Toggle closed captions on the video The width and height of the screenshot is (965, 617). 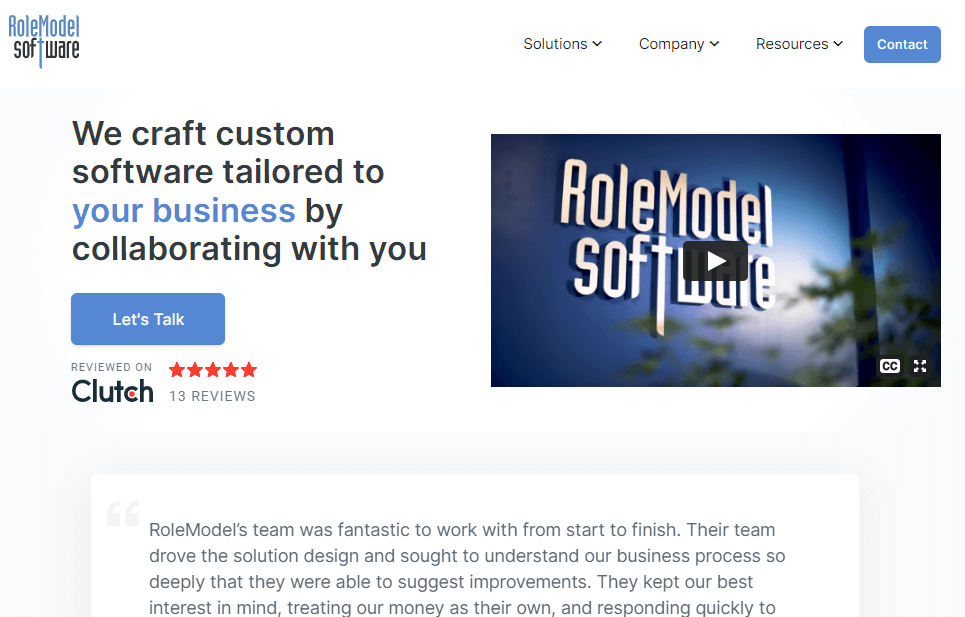(889, 366)
